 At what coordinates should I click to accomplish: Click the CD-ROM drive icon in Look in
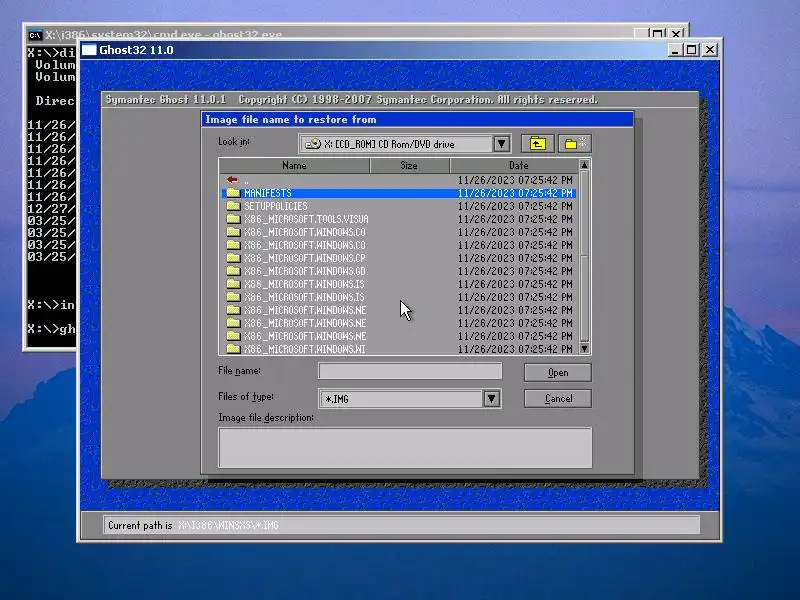[x=312, y=144]
